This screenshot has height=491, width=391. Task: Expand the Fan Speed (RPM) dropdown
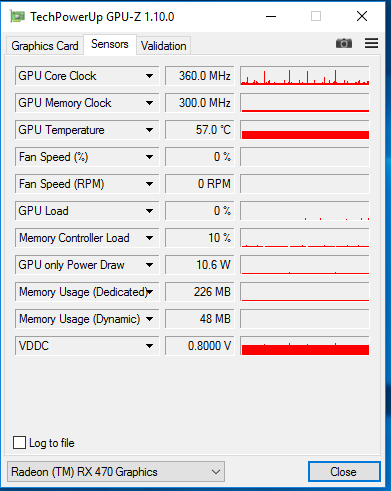click(x=149, y=184)
